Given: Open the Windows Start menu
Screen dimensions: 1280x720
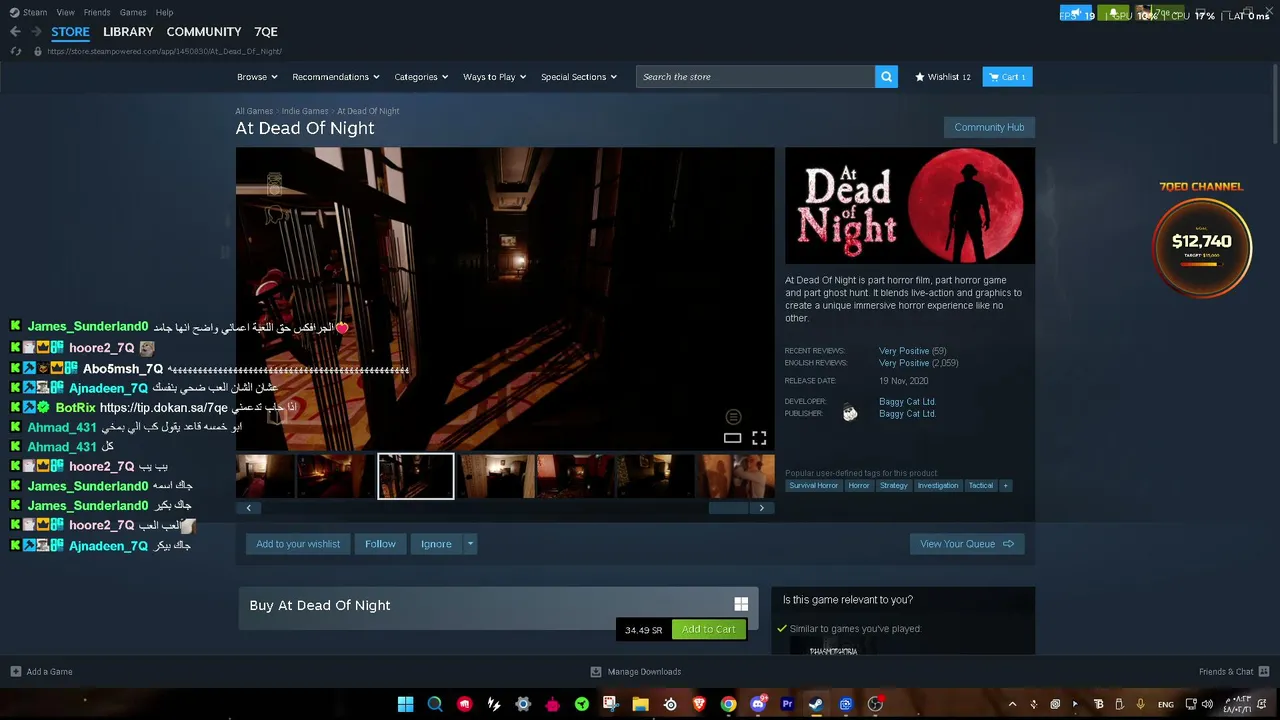Looking at the screenshot, I should point(405,704).
